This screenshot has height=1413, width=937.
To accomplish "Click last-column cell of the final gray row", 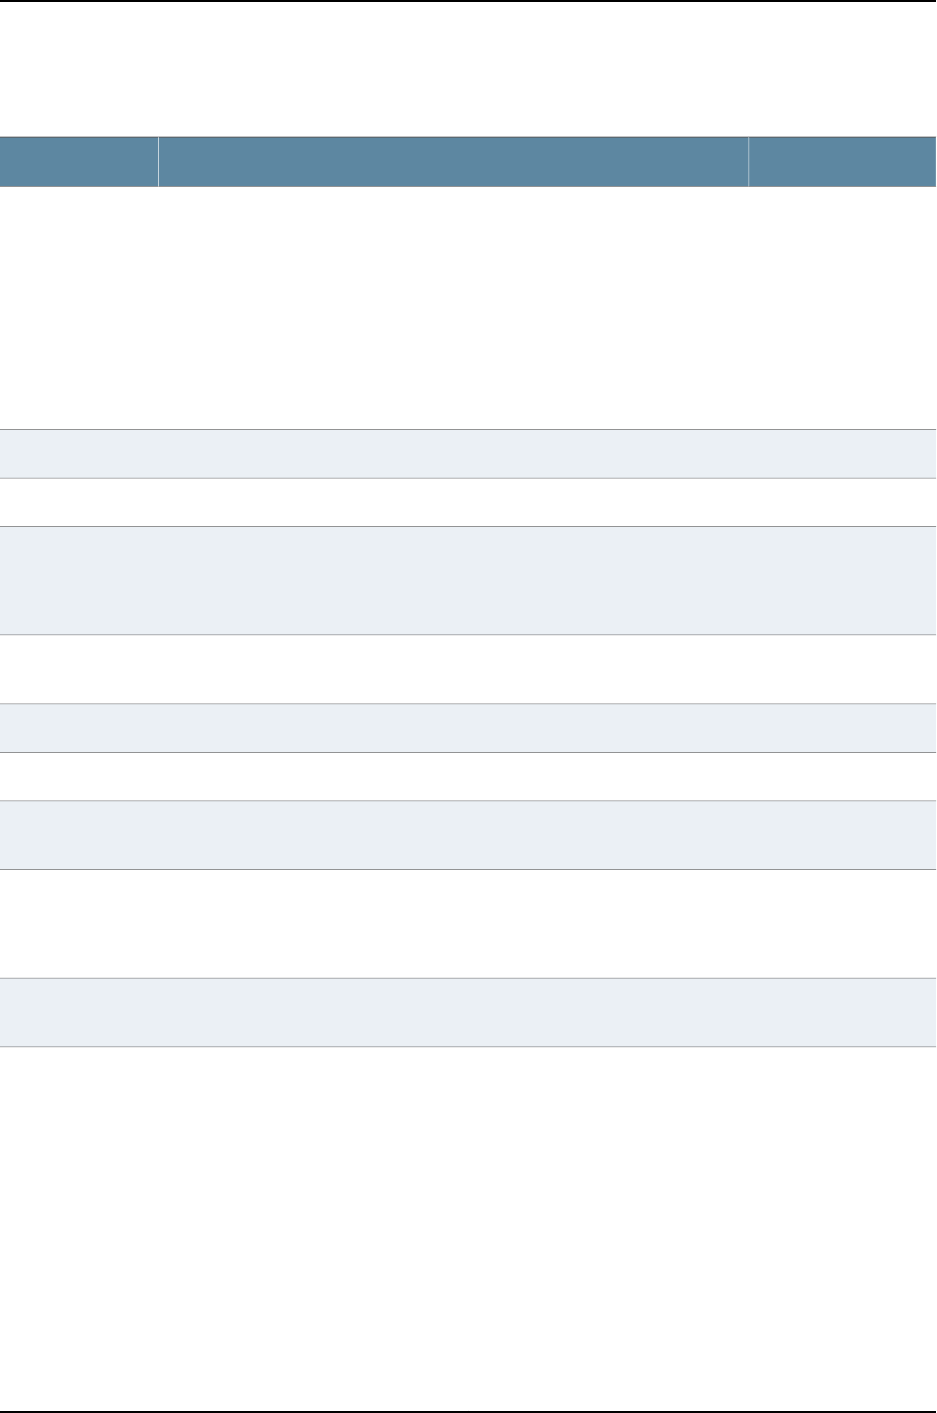I will pyautogui.click(x=842, y=1012).
